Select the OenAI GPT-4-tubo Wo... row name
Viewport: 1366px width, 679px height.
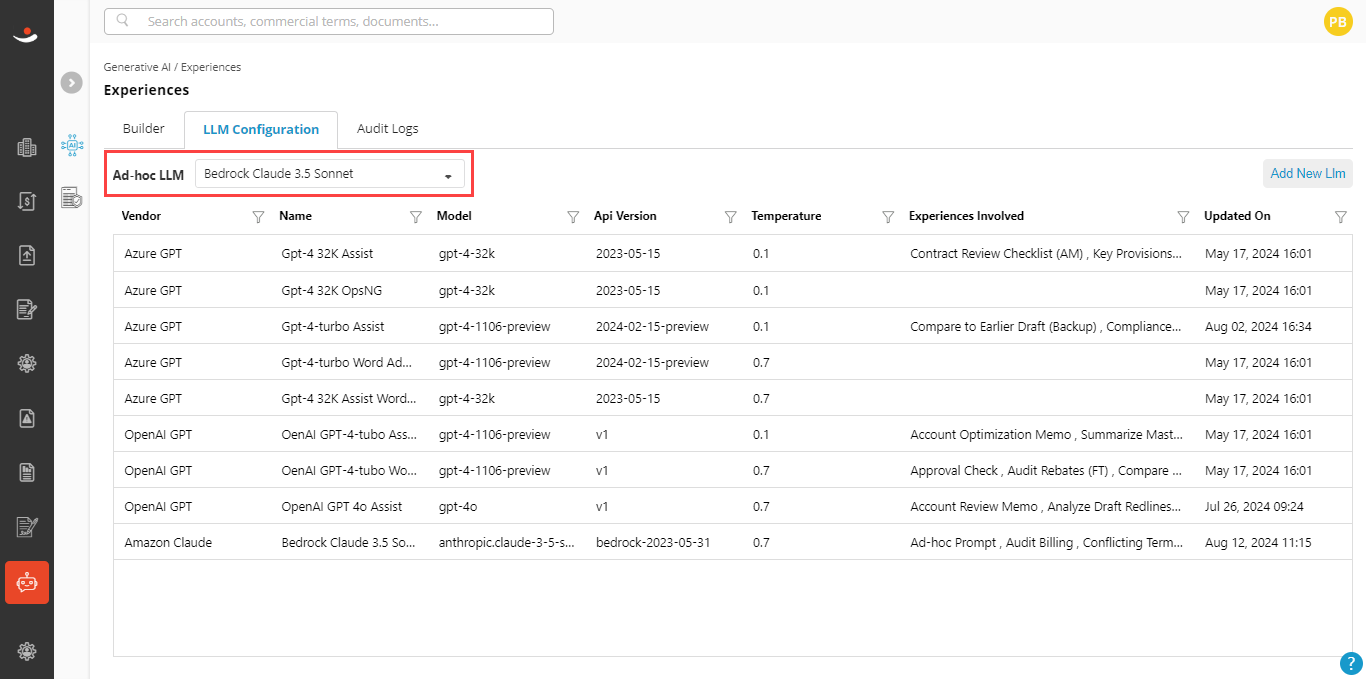click(349, 470)
